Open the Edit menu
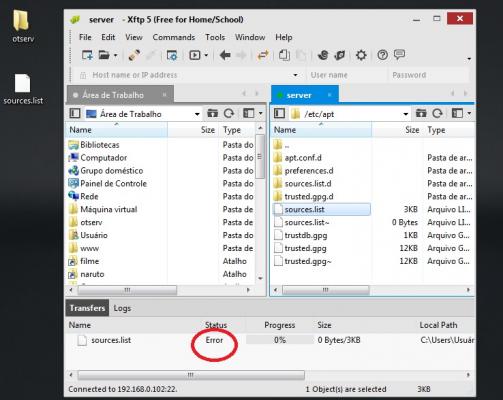The width and height of the screenshot is (503, 400). point(108,37)
